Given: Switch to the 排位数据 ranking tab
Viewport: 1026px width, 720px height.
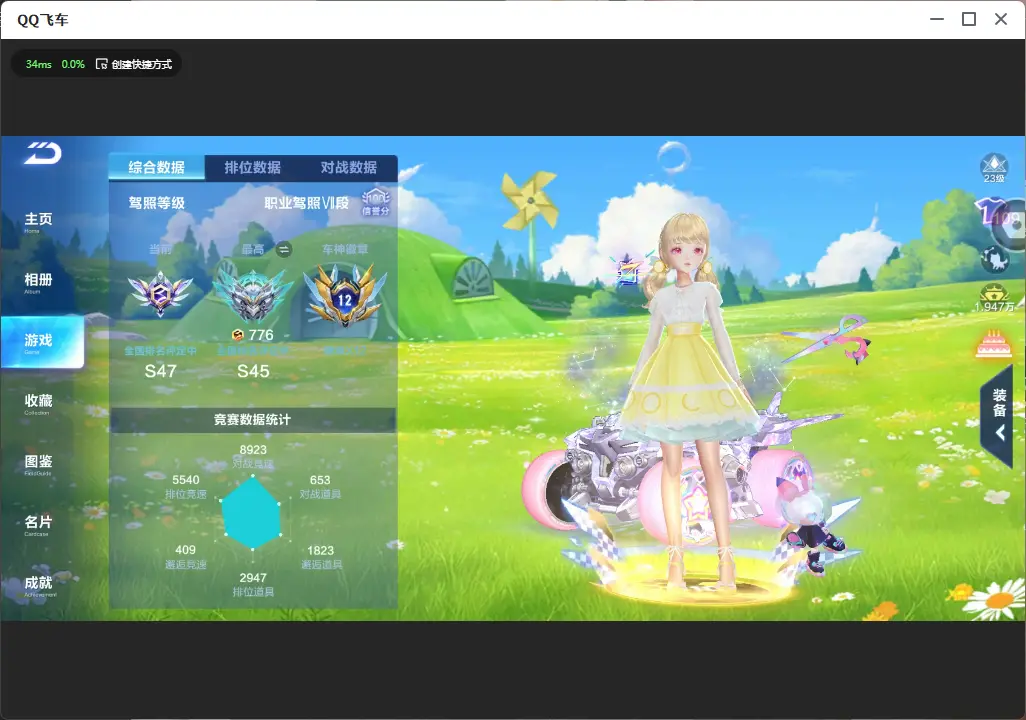Looking at the screenshot, I should [x=253, y=168].
